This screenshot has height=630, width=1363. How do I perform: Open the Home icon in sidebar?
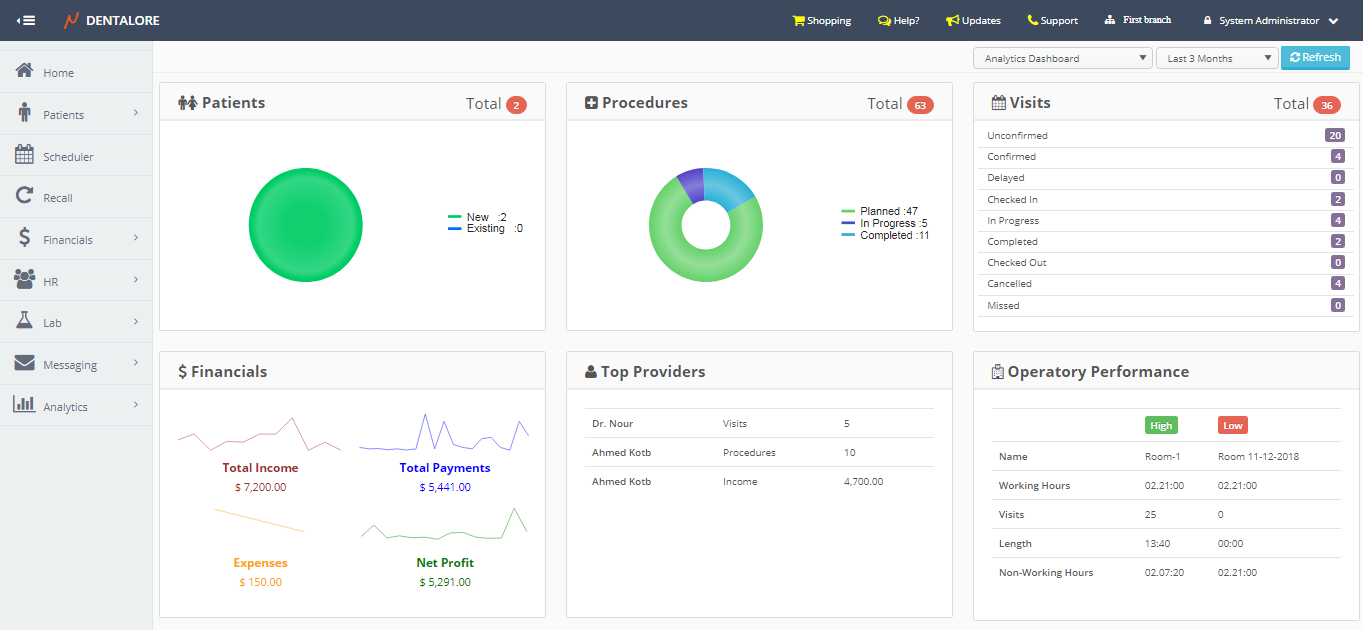click(x=25, y=72)
